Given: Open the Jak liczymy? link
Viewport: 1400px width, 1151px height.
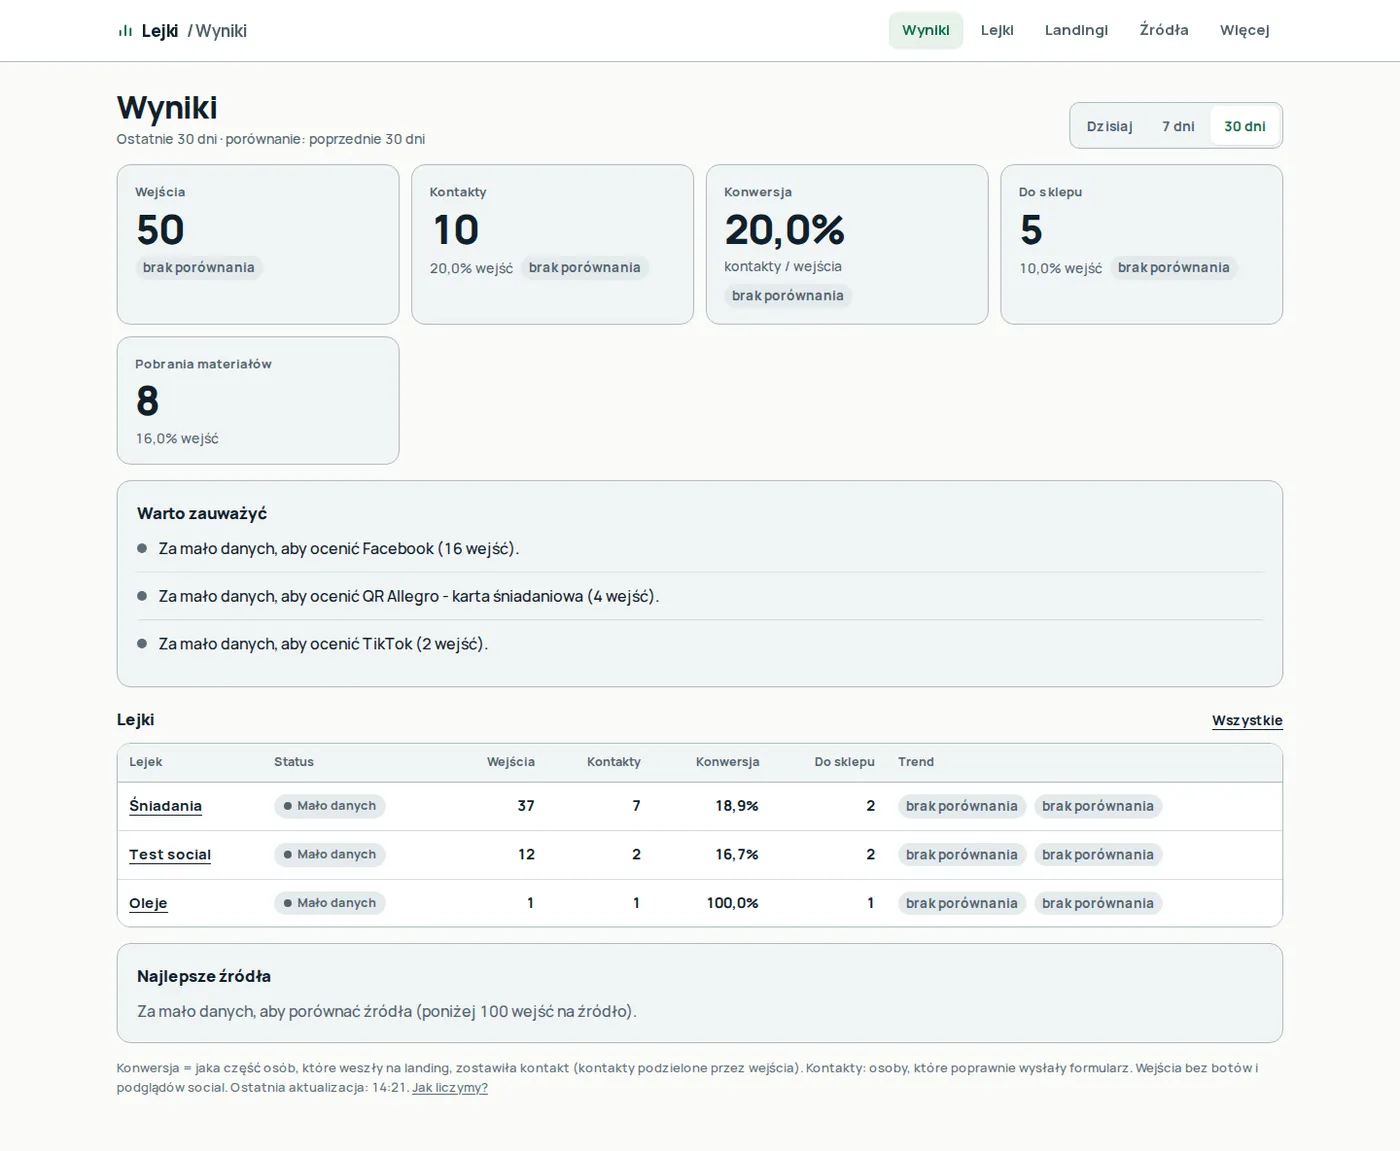Looking at the screenshot, I should [450, 1088].
